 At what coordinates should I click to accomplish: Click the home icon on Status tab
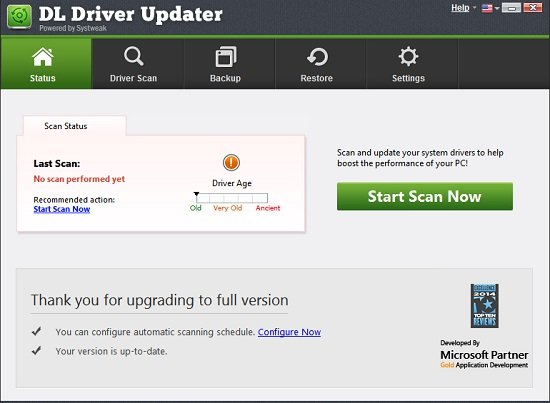point(43,57)
